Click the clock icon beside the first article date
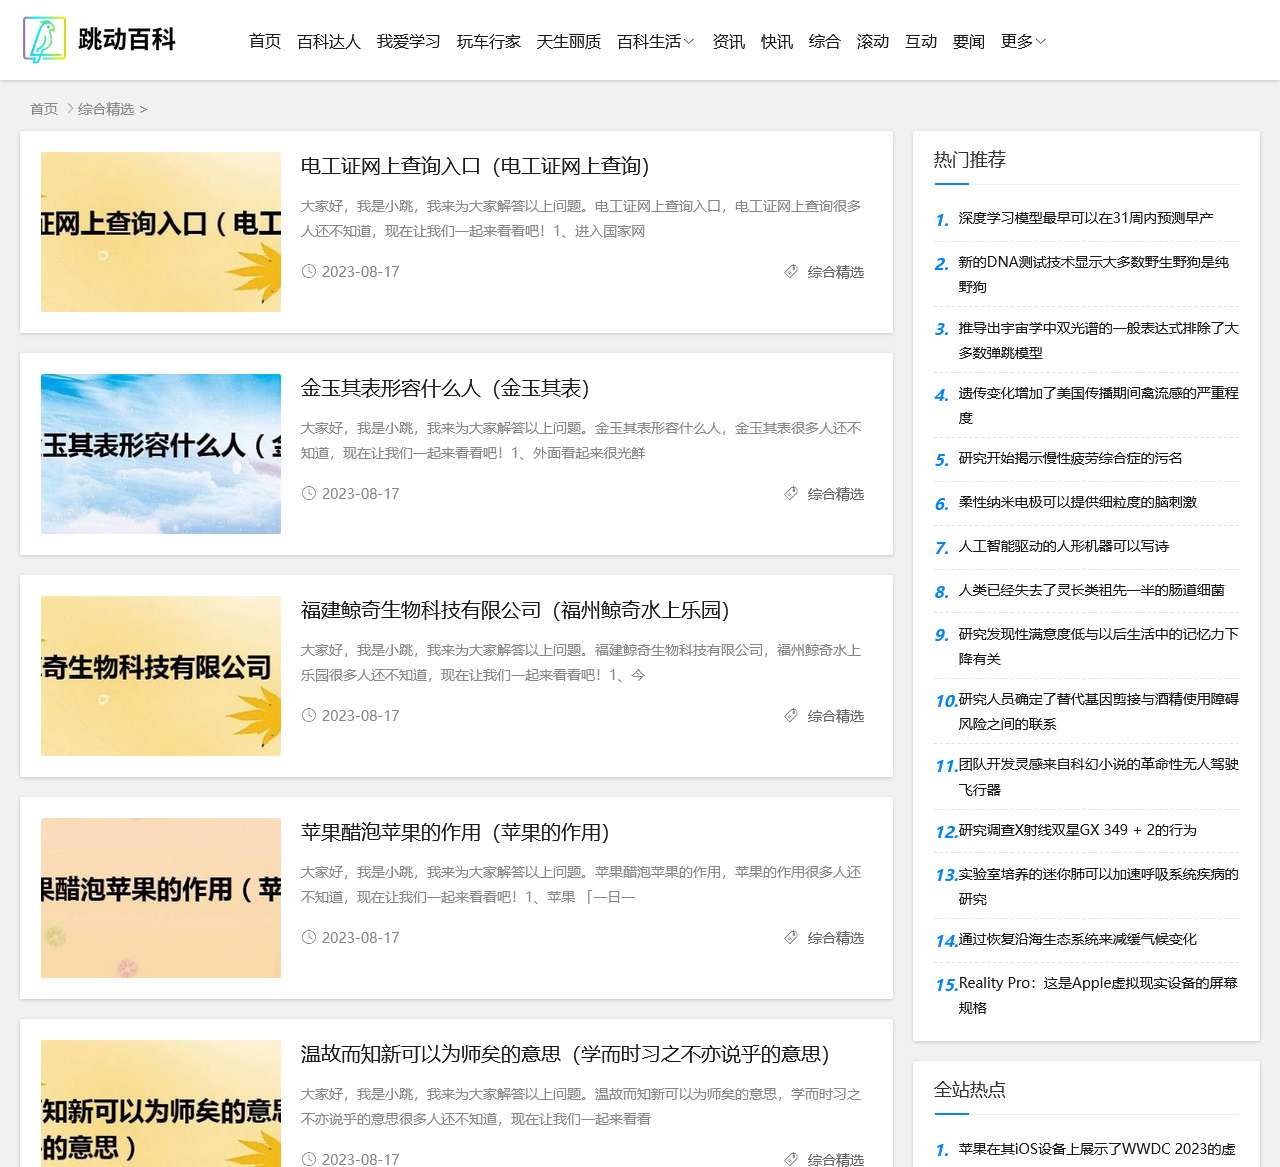 coord(309,271)
